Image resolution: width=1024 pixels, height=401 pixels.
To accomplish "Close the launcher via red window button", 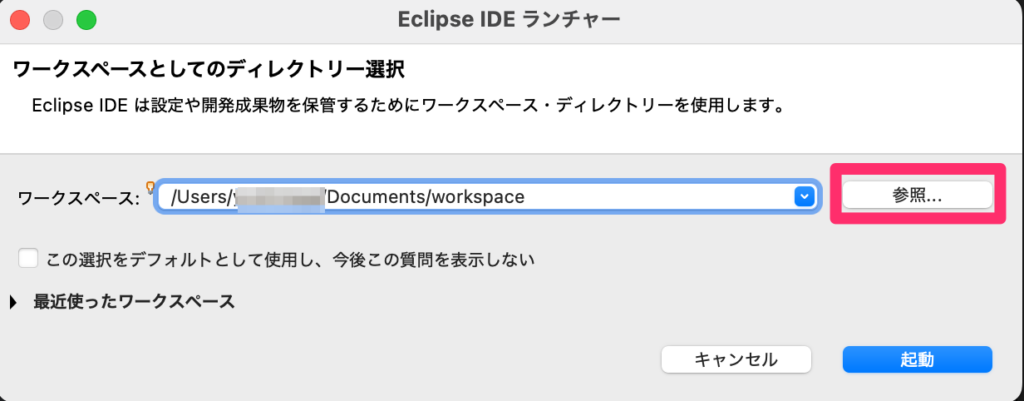I will coord(20,20).
